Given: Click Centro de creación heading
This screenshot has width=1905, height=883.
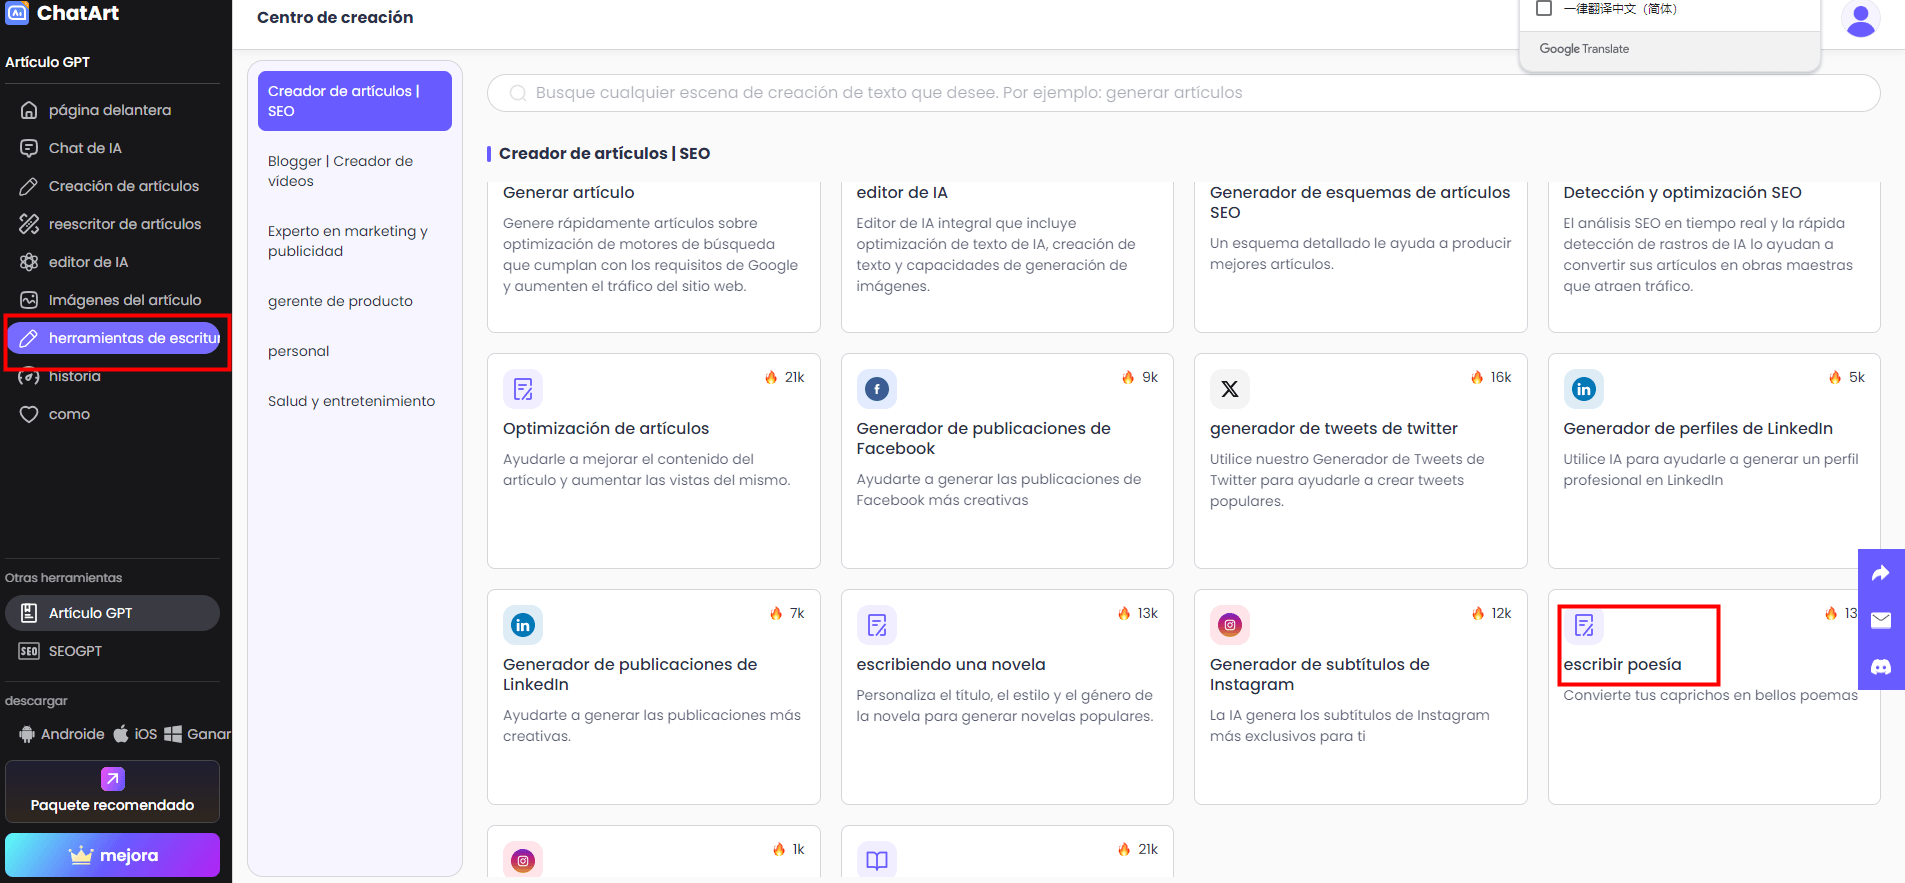Looking at the screenshot, I should pos(335,17).
